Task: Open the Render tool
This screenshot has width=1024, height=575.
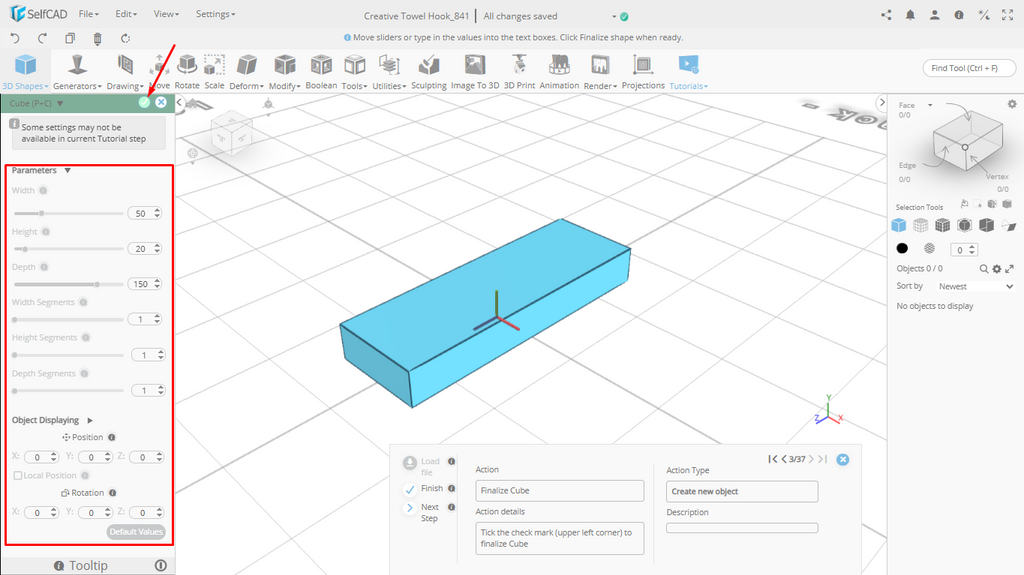Action: click(x=600, y=72)
